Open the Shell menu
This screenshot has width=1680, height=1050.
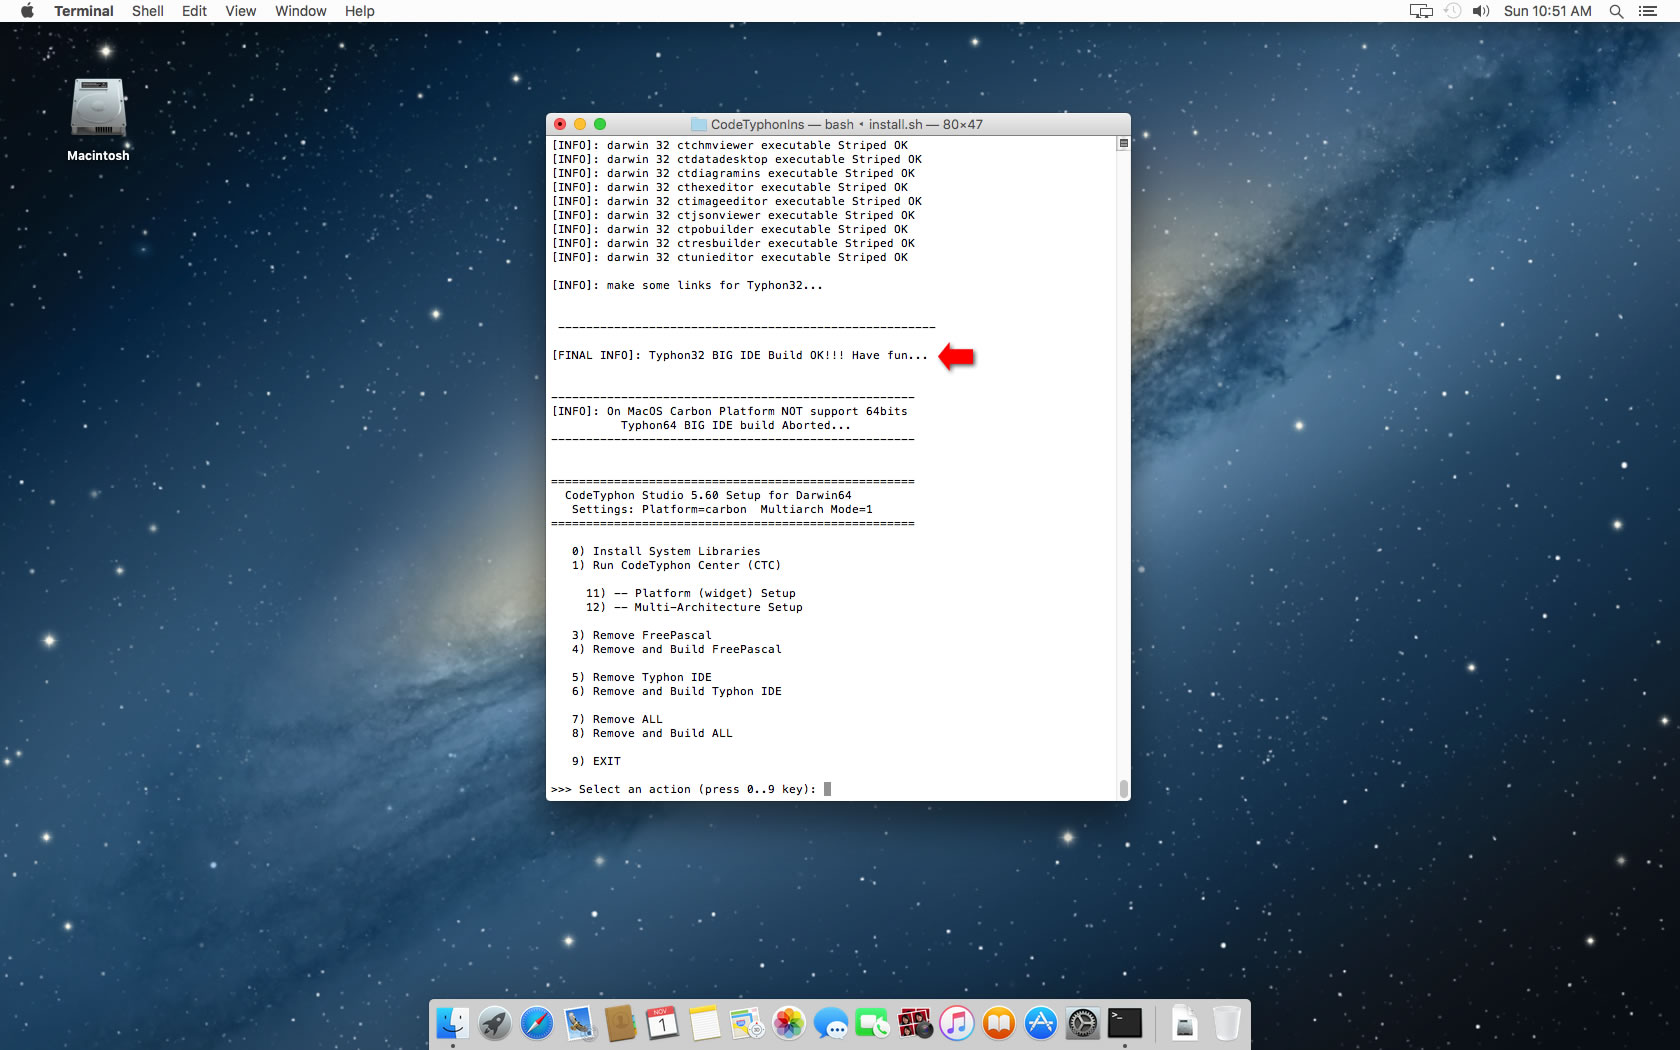point(147,11)
